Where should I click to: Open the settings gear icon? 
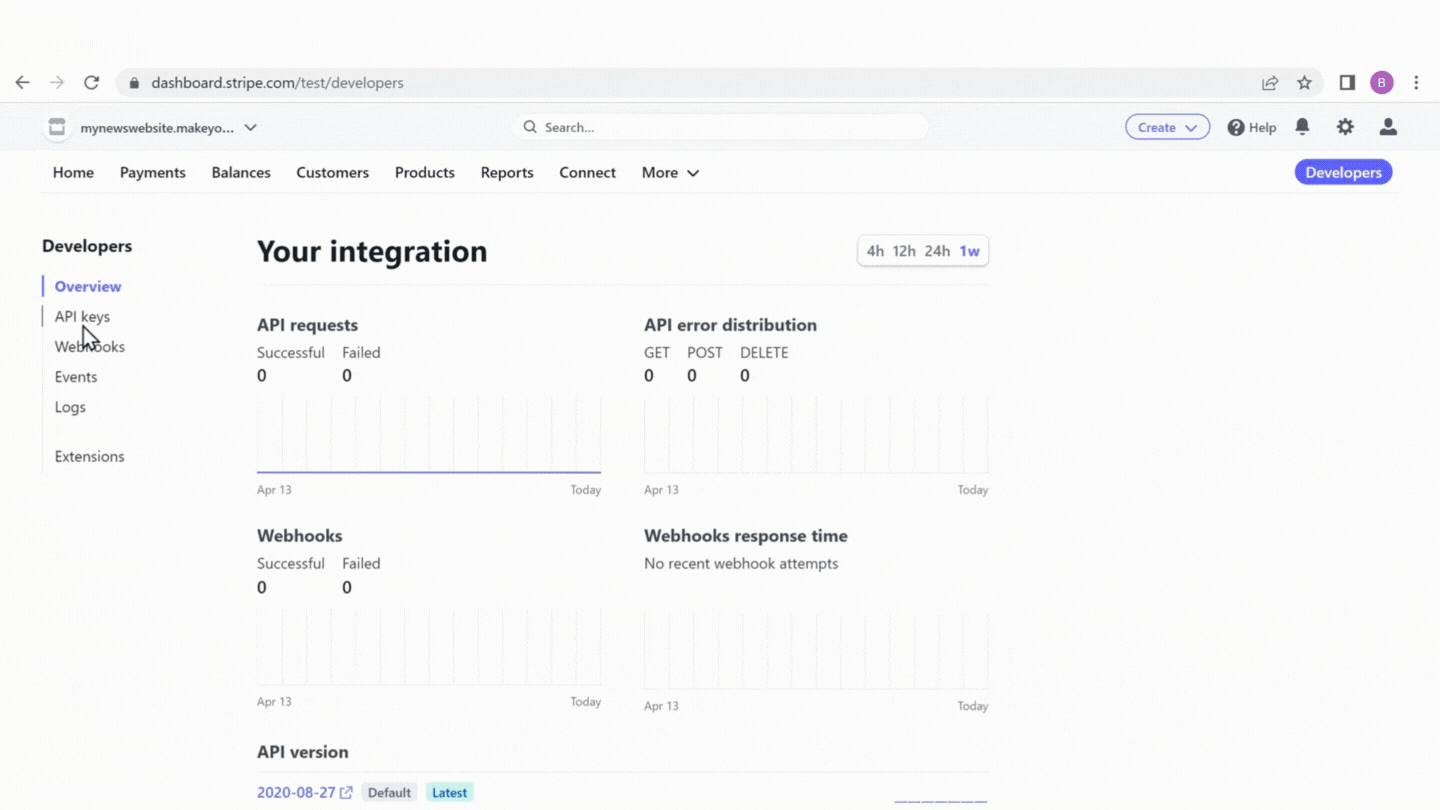1345,127
